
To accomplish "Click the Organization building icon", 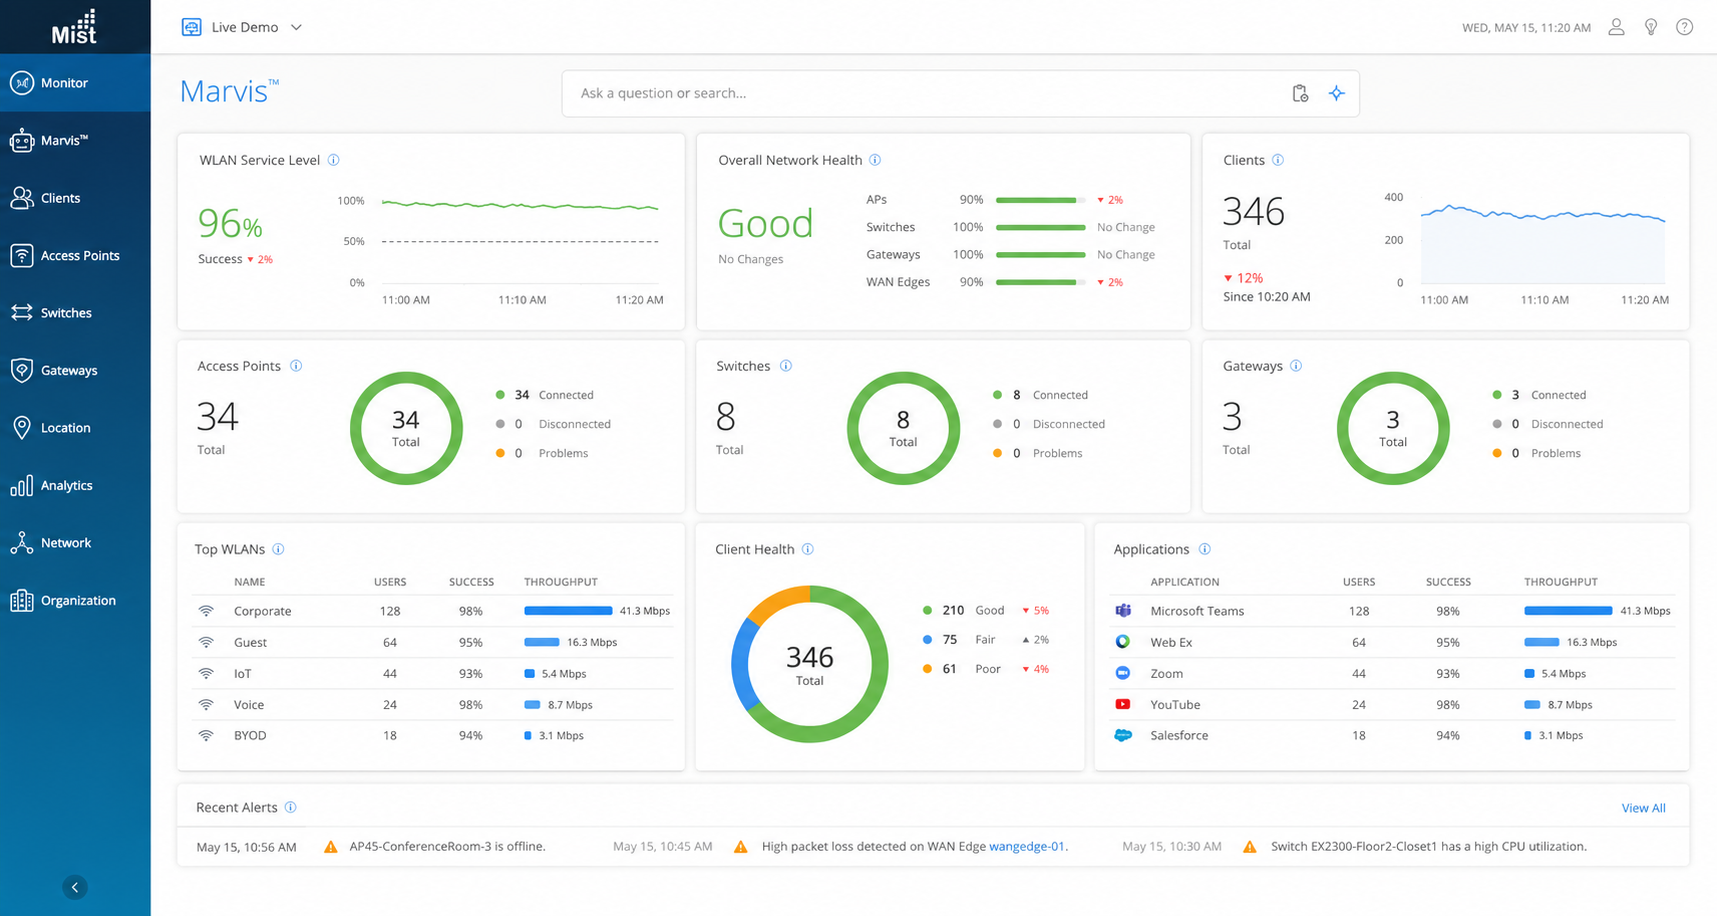I will pos(22,601).
